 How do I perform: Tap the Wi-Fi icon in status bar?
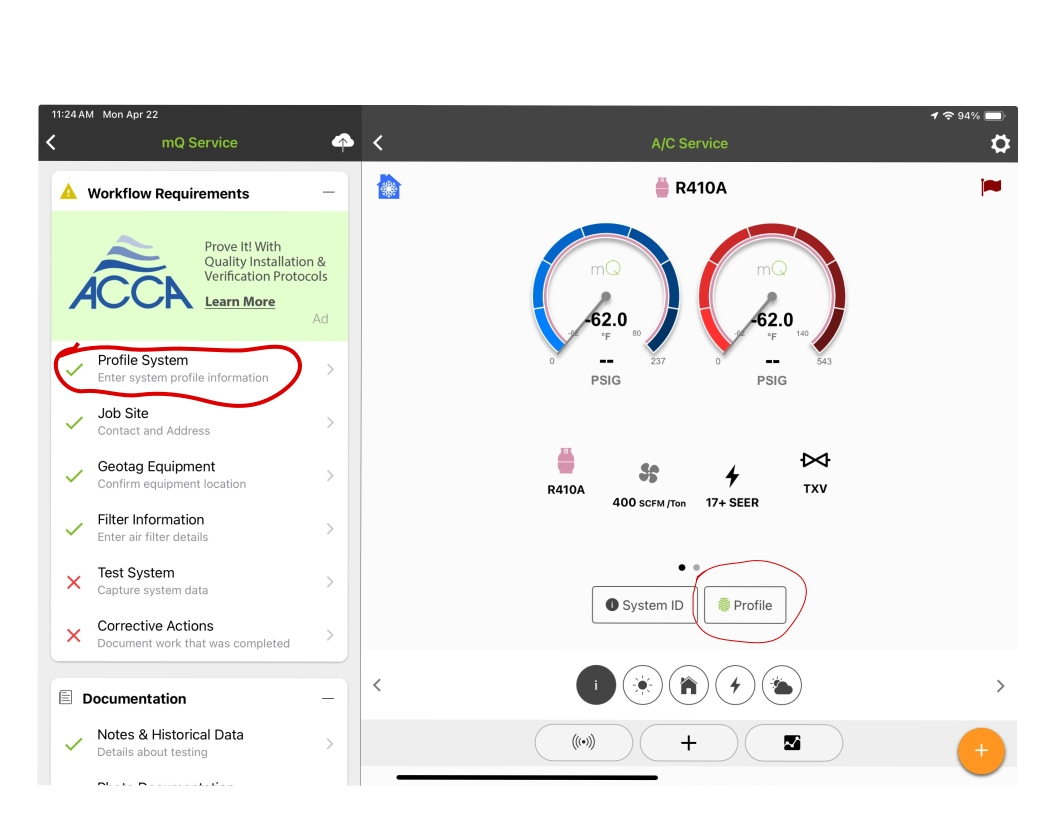point(948,116)
